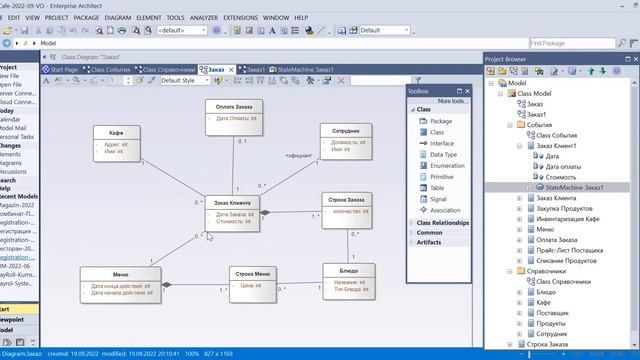Screen dimensions: 640x360
Task: Click the search icon next to Find Package
Action: 622,43
